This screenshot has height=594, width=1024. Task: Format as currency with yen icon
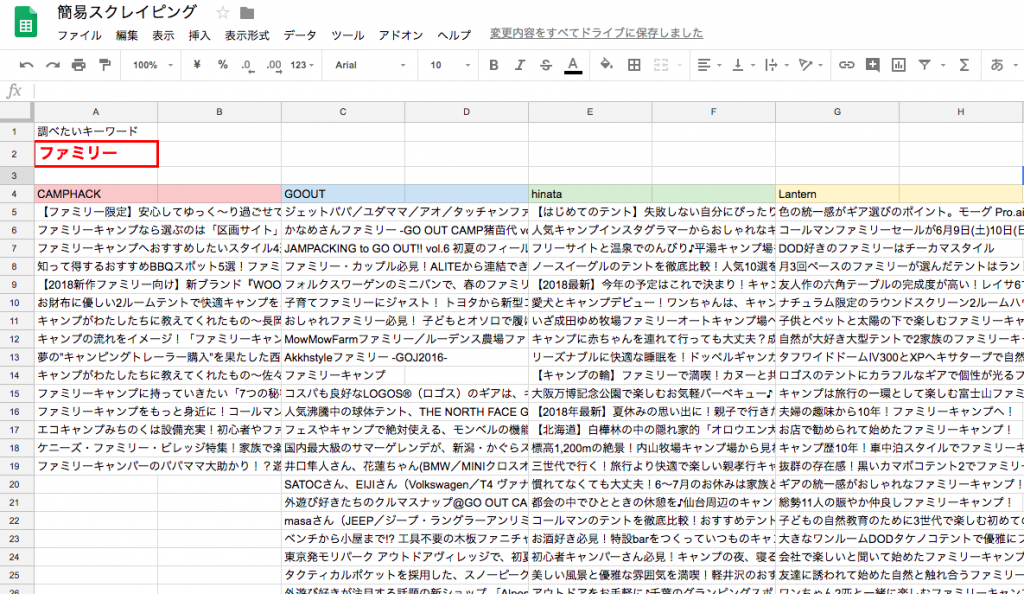coord(197,65)
